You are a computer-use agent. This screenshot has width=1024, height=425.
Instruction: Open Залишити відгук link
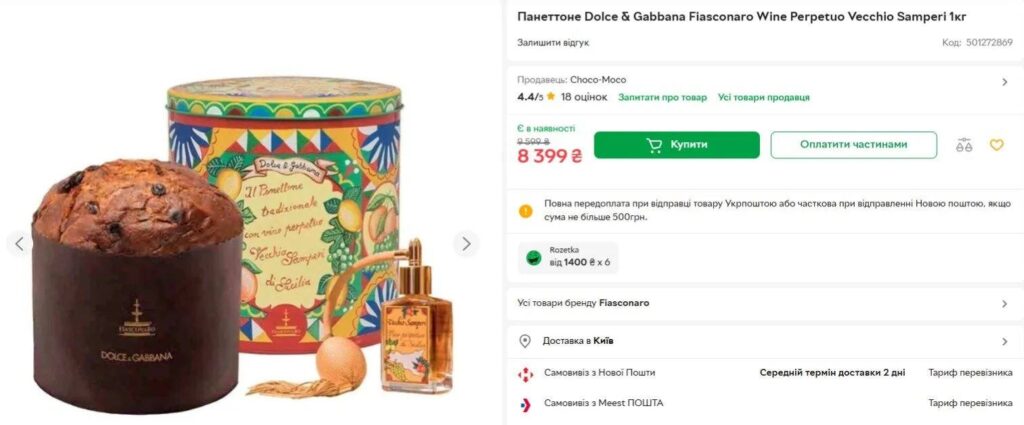(553, 43)
